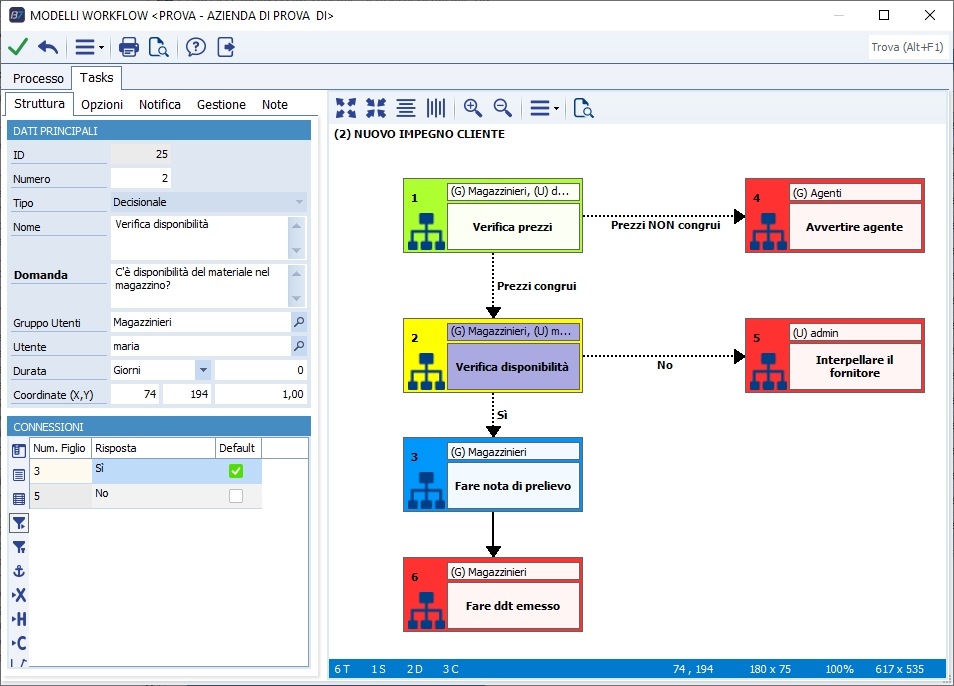Click the undo arrow in main toolbar
The image size is (954, 686).
[x=48, y=47]
